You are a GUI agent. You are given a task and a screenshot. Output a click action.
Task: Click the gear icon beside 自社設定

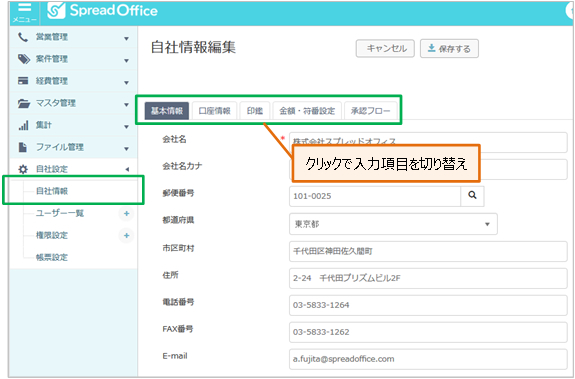coord(23,169)
